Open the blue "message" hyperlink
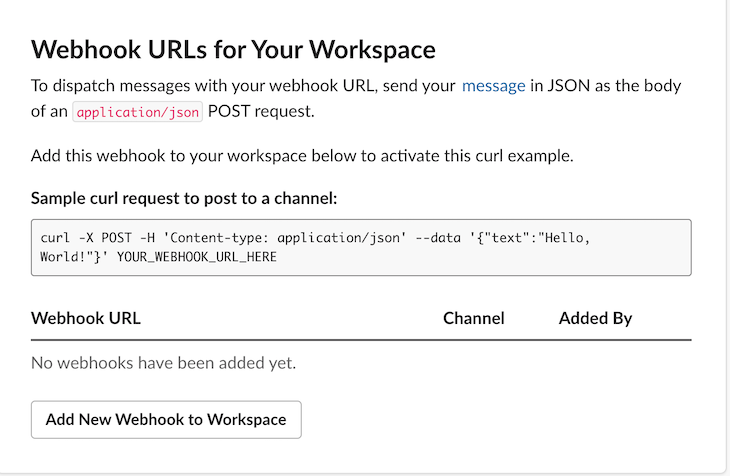 (493, 86)
